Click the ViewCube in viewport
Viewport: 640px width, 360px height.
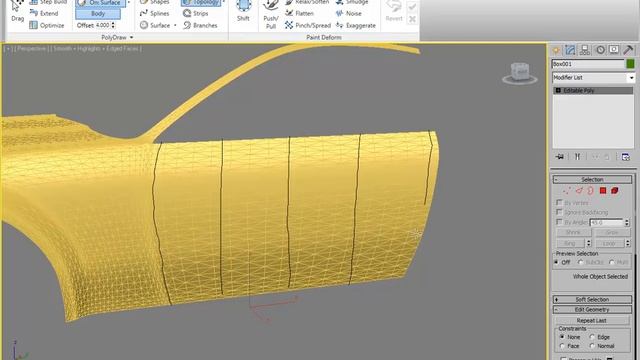(520, 73)
